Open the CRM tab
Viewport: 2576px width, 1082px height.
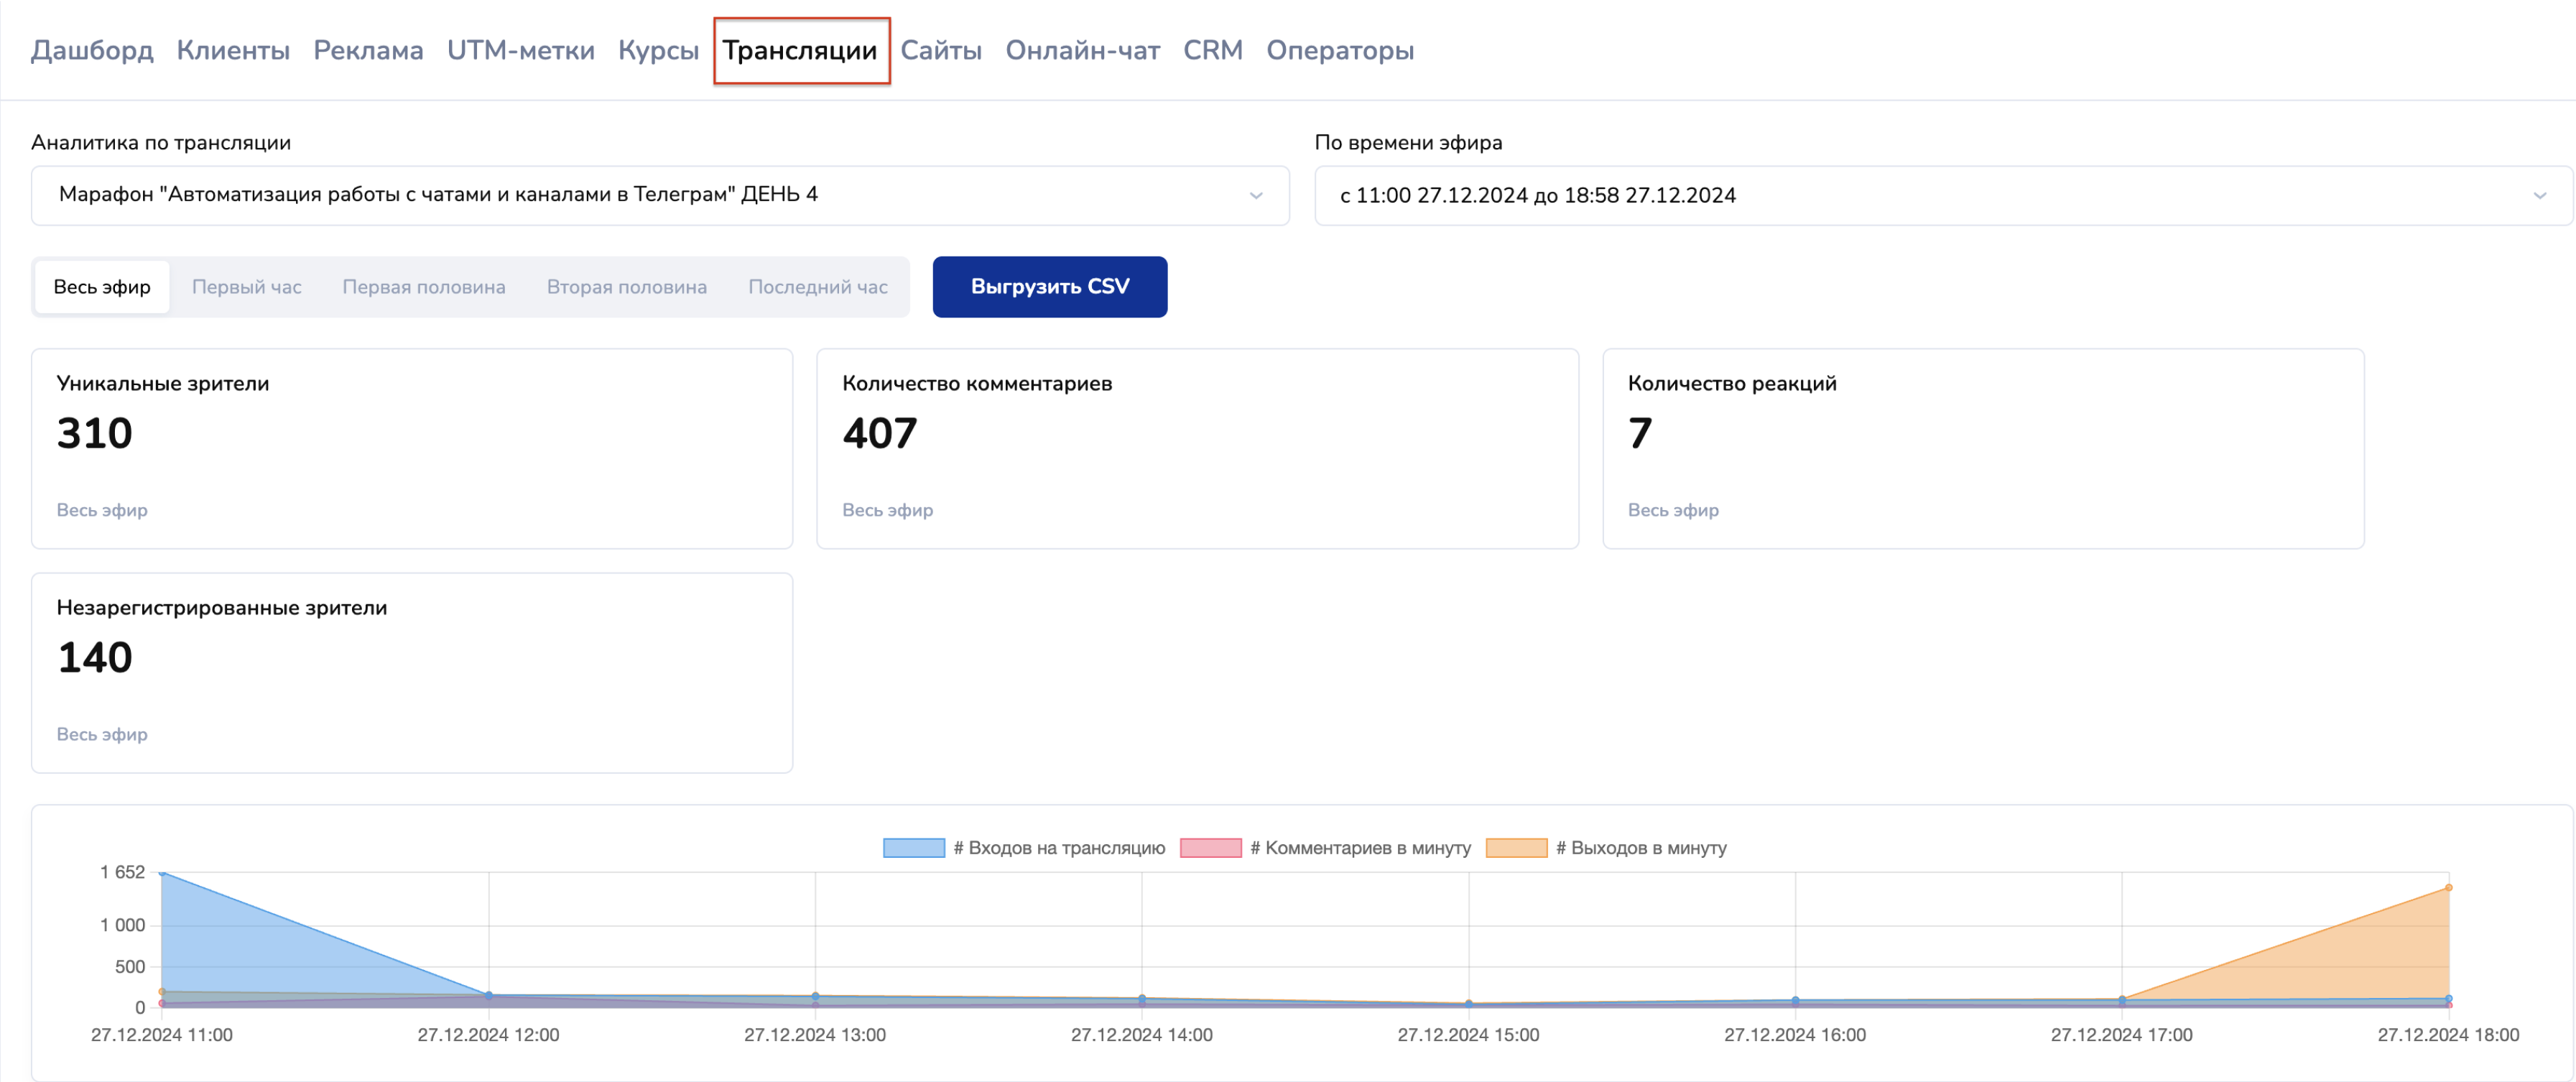tap(1212, 50)
